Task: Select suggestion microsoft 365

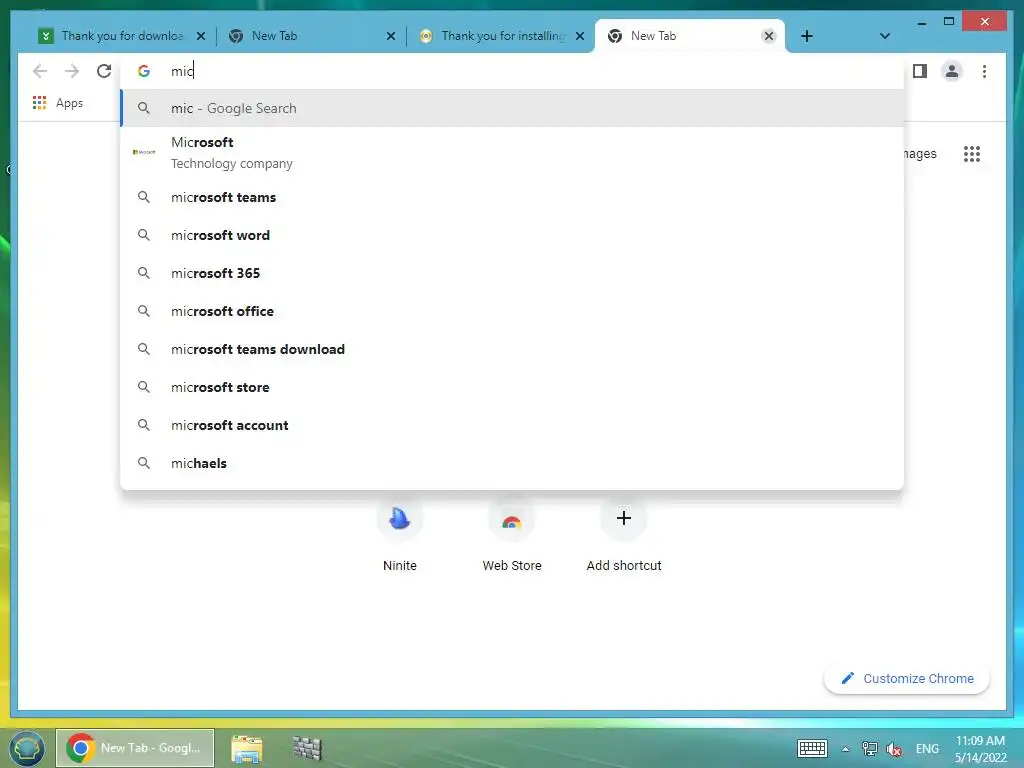Action: [512, 273]
